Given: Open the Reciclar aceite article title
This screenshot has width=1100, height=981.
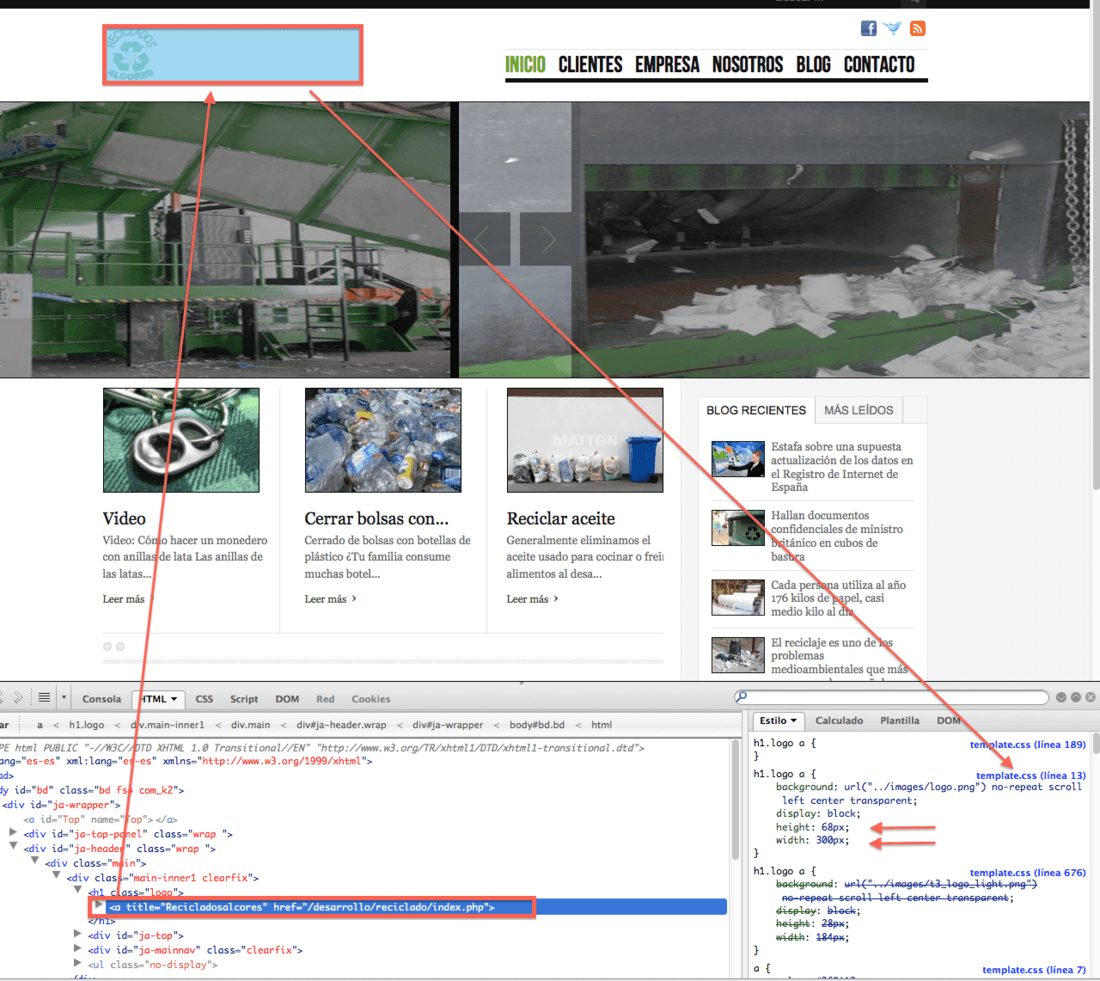Looking at the screenshot, I should click(x=561, y=519).
